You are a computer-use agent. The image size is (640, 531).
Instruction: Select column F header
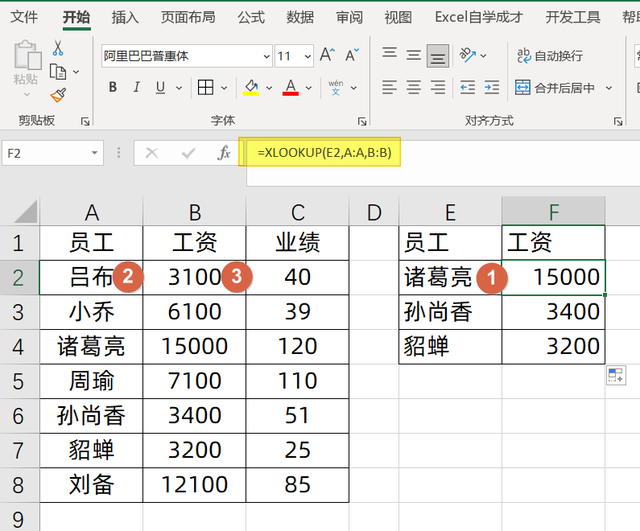(553, 212)
